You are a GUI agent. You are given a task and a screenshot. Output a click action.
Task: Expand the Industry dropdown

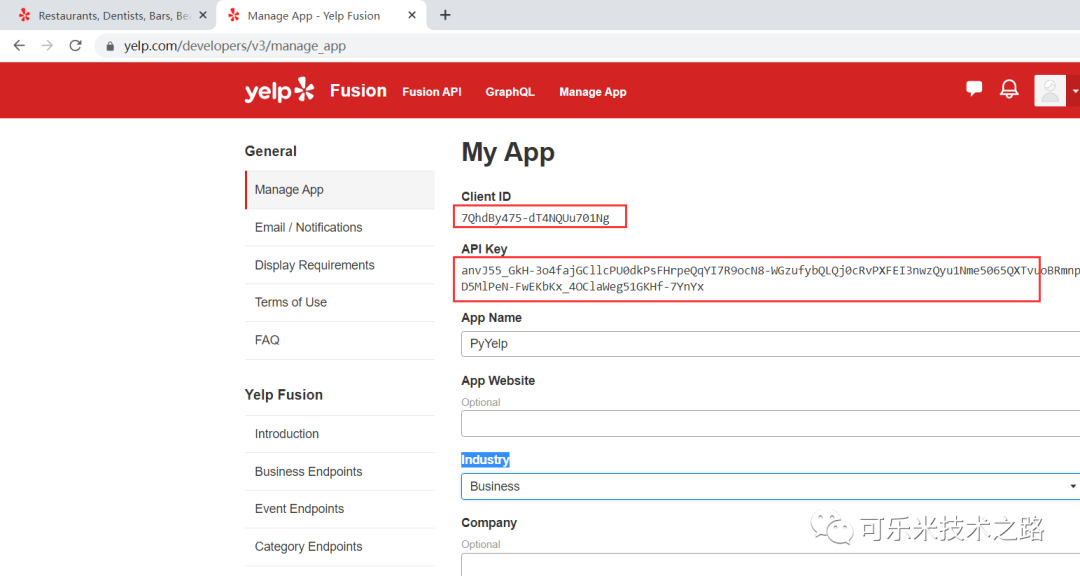point(768,487)
